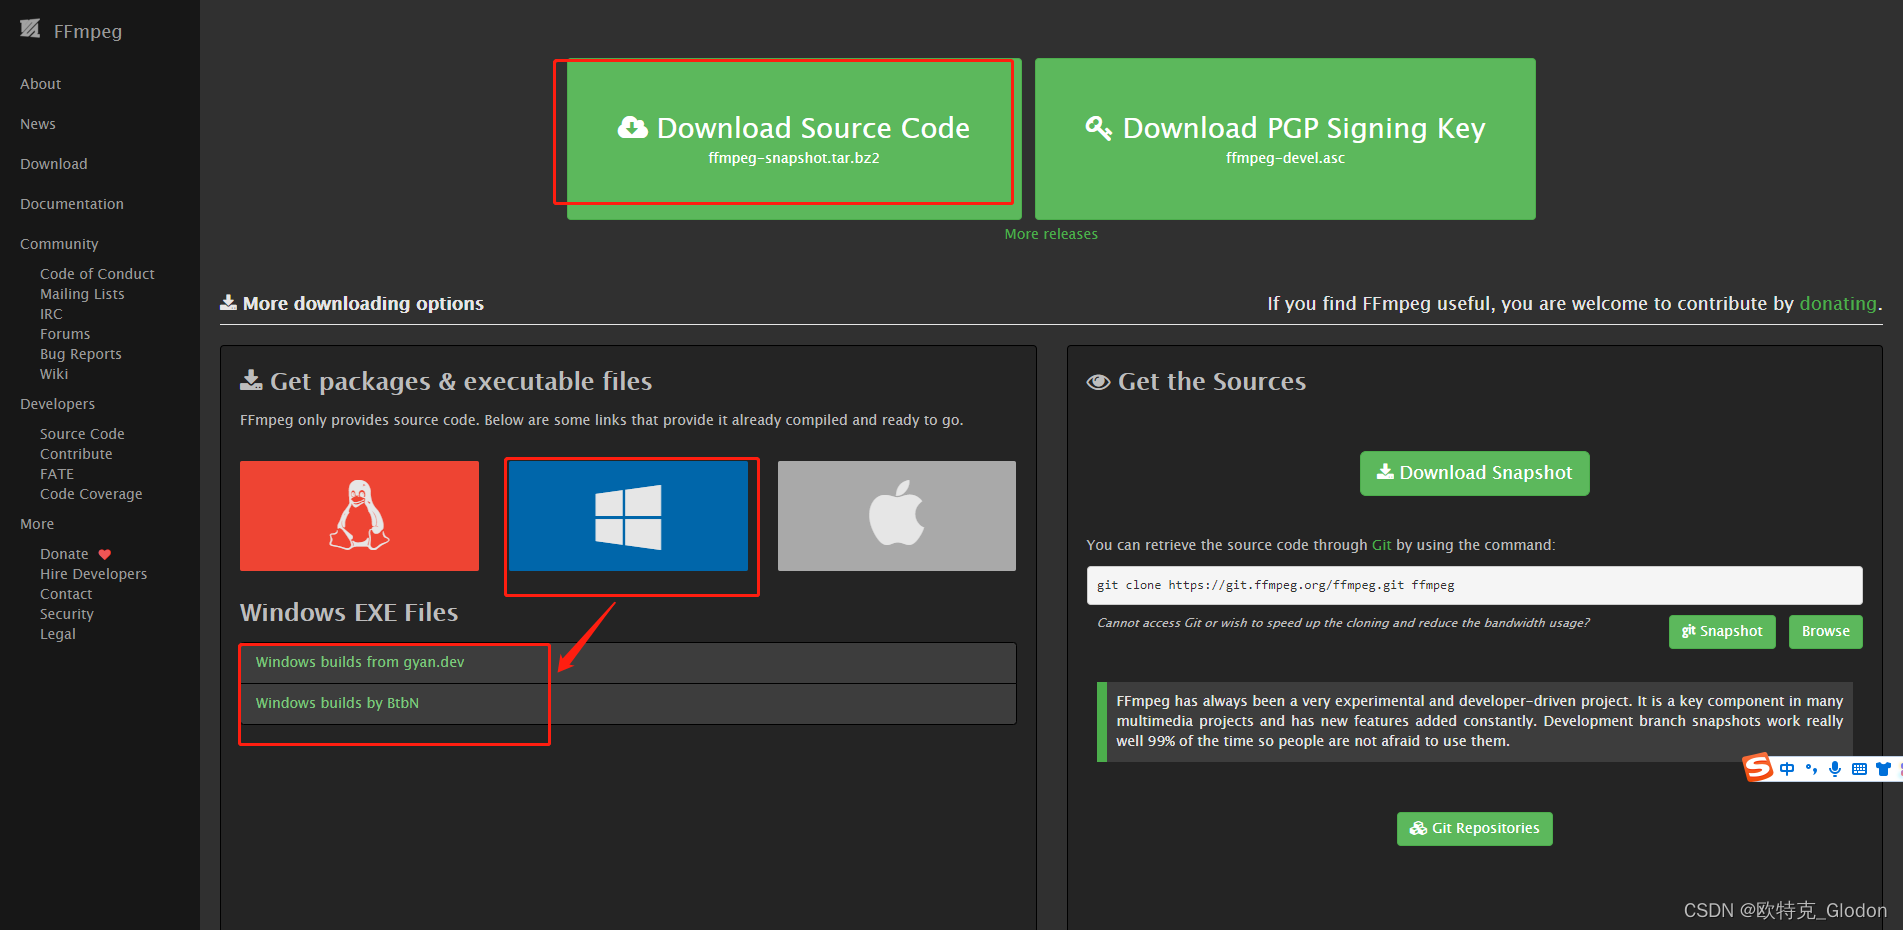Open Donate link with heart
Viewport: 1903px width, 930px height.
(75, 554)
